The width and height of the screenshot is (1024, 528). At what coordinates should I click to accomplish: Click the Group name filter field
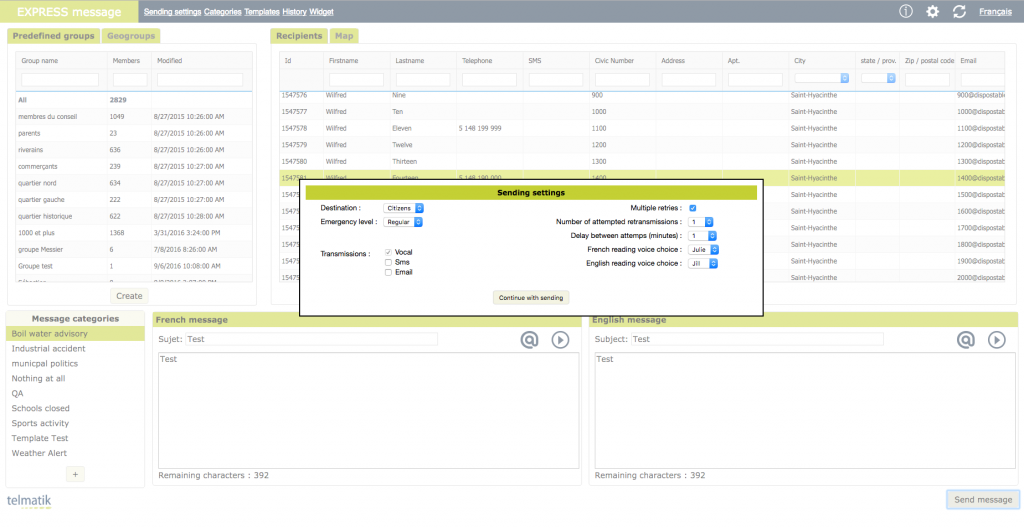click(x=60, y=80)
